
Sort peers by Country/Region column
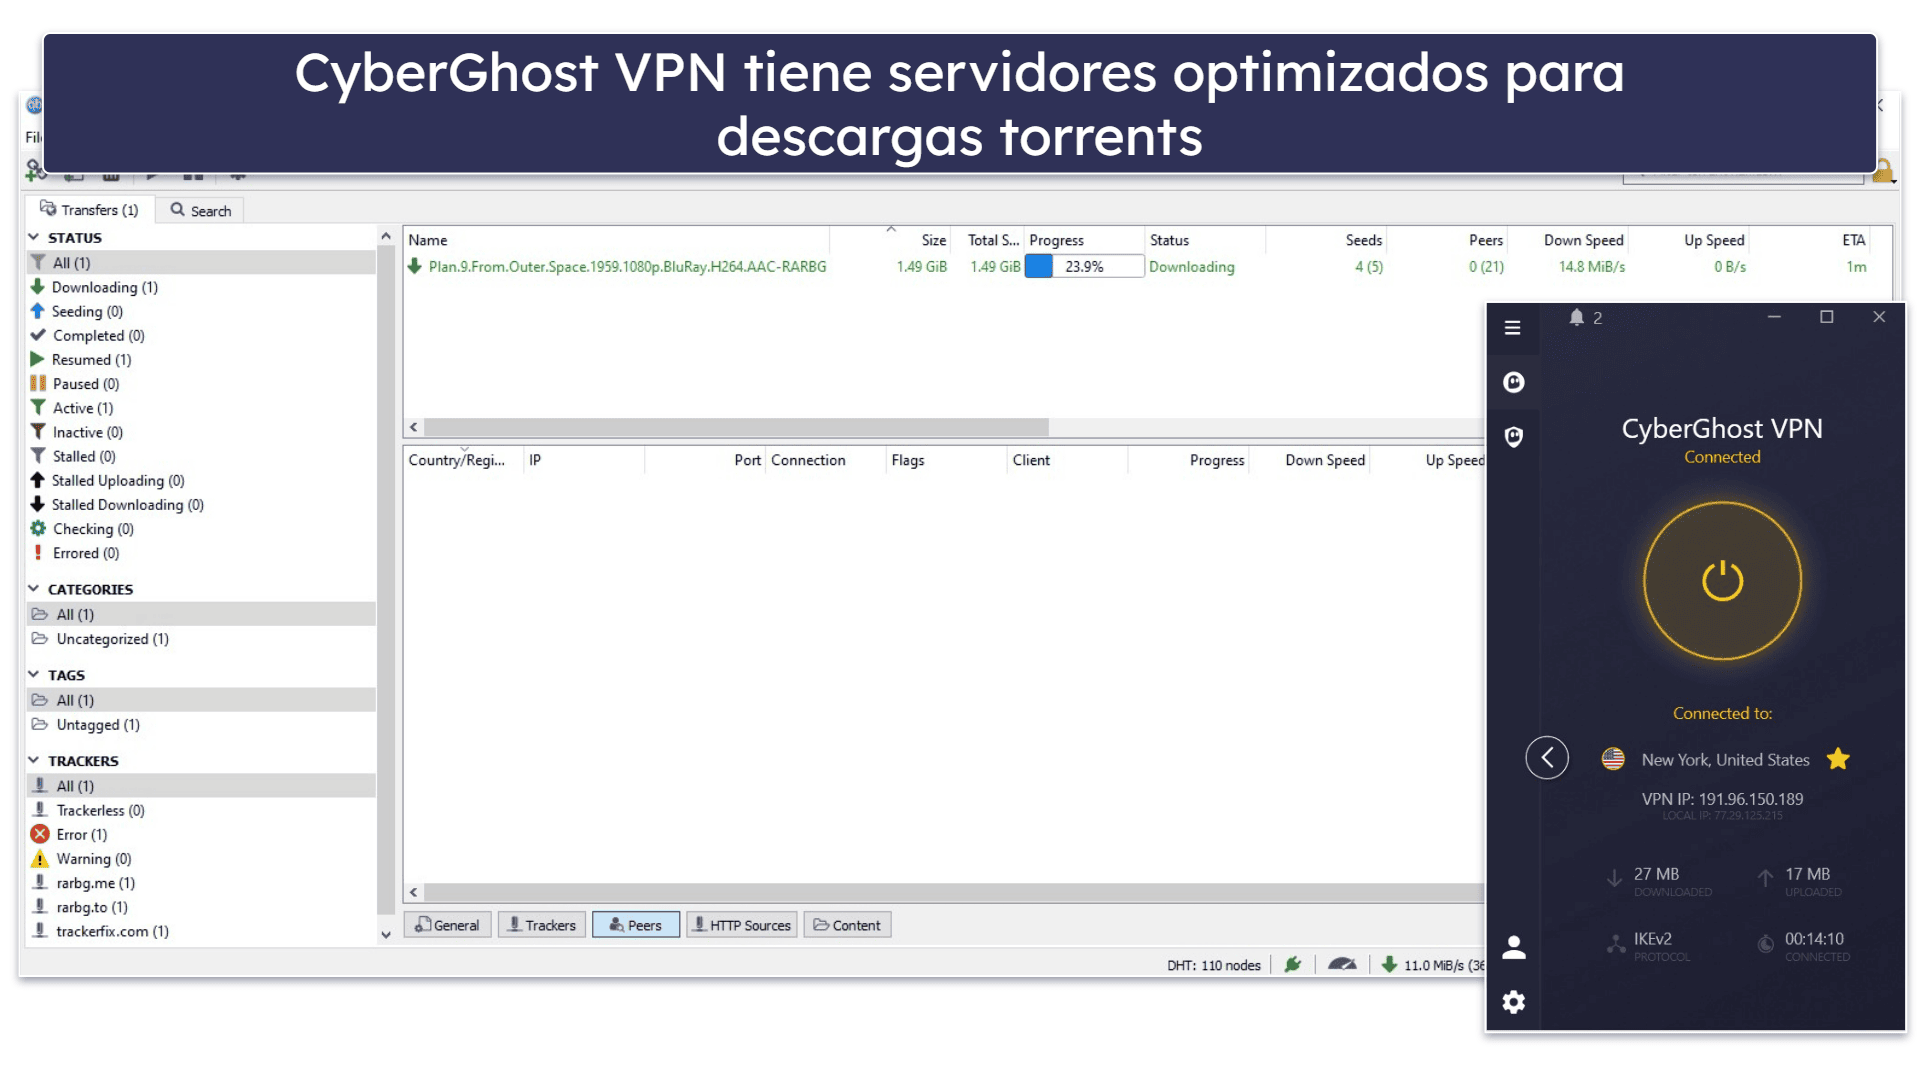tap(464, 460)
